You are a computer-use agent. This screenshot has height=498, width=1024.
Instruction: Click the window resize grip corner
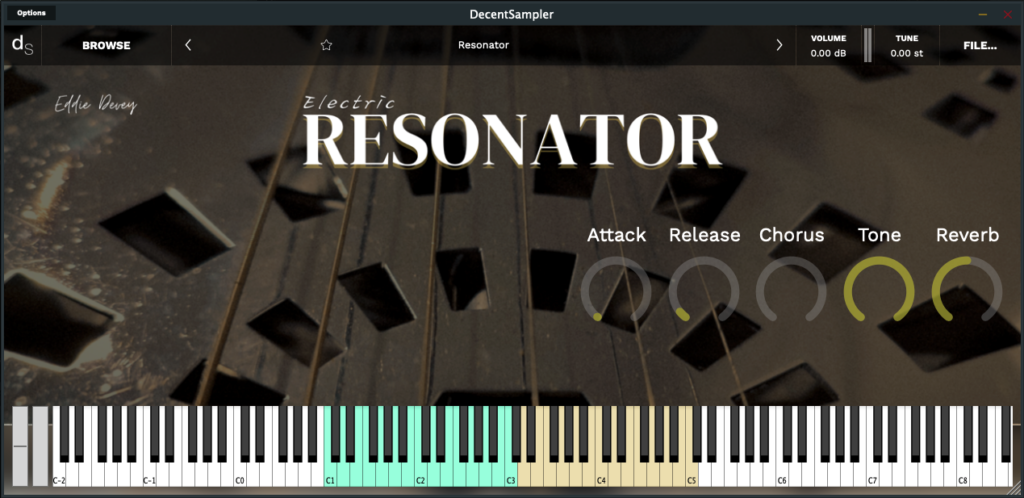point(1014,488)
